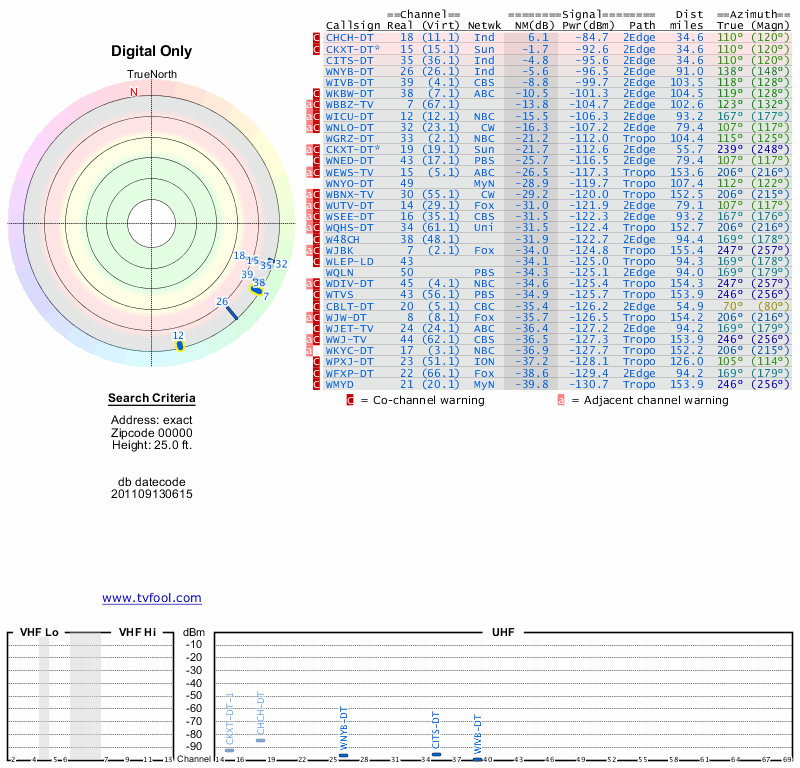Open the www.tvfool.com link
Viewport: 800px width, 768px height.
pyautogui.click(x=152, y=598)
